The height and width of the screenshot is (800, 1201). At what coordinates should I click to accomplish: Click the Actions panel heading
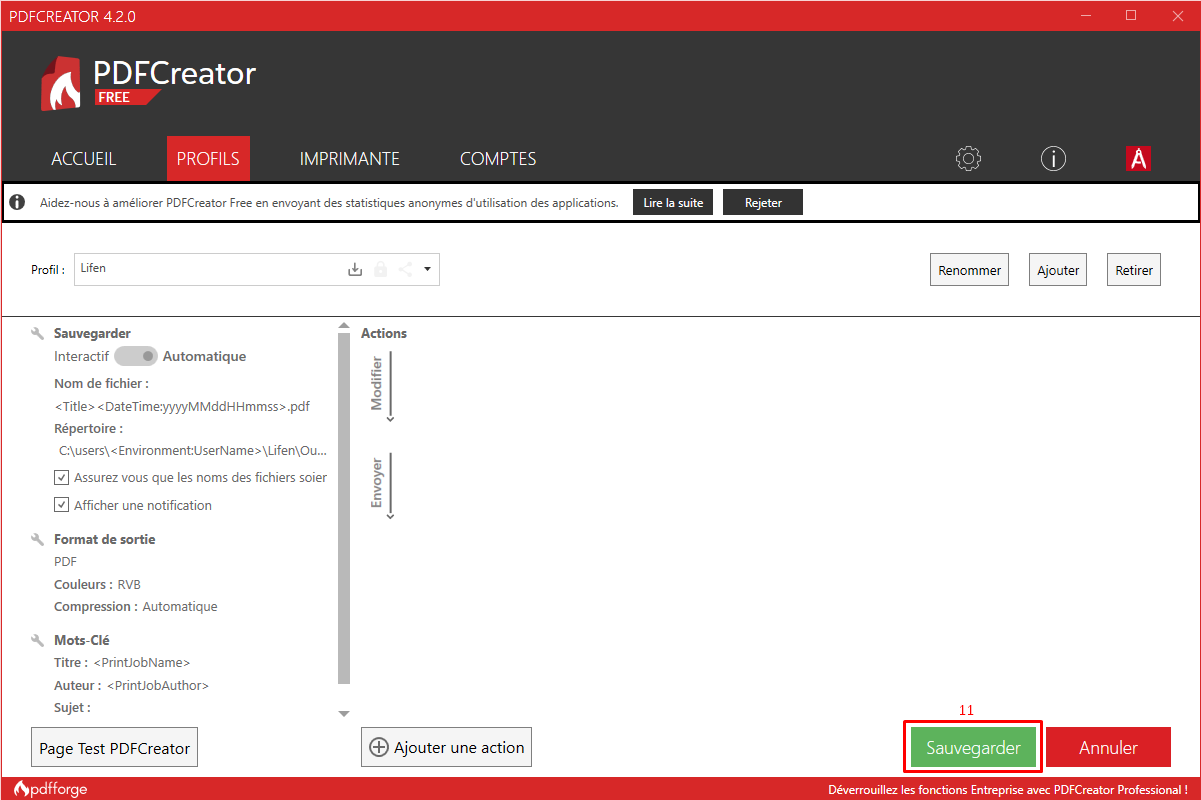pos(384,333)
